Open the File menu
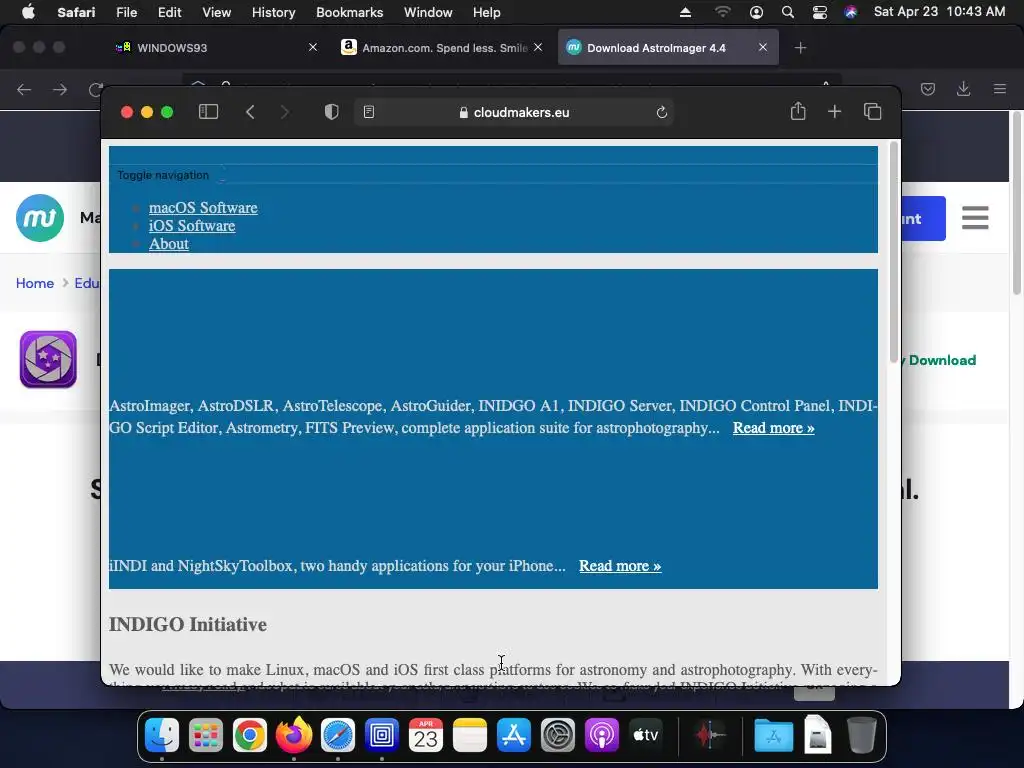Viewport: 1024px width, 768px height. coord(127,12)
